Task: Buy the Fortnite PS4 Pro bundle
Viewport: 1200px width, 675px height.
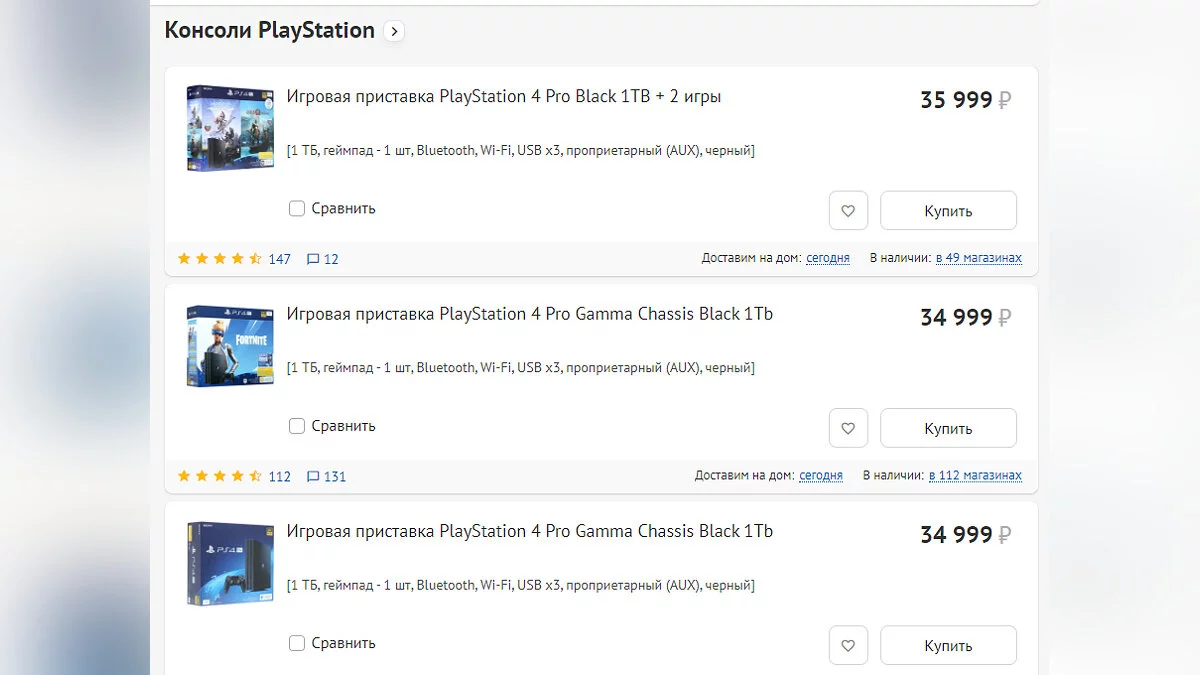Action: pos(948,428)
